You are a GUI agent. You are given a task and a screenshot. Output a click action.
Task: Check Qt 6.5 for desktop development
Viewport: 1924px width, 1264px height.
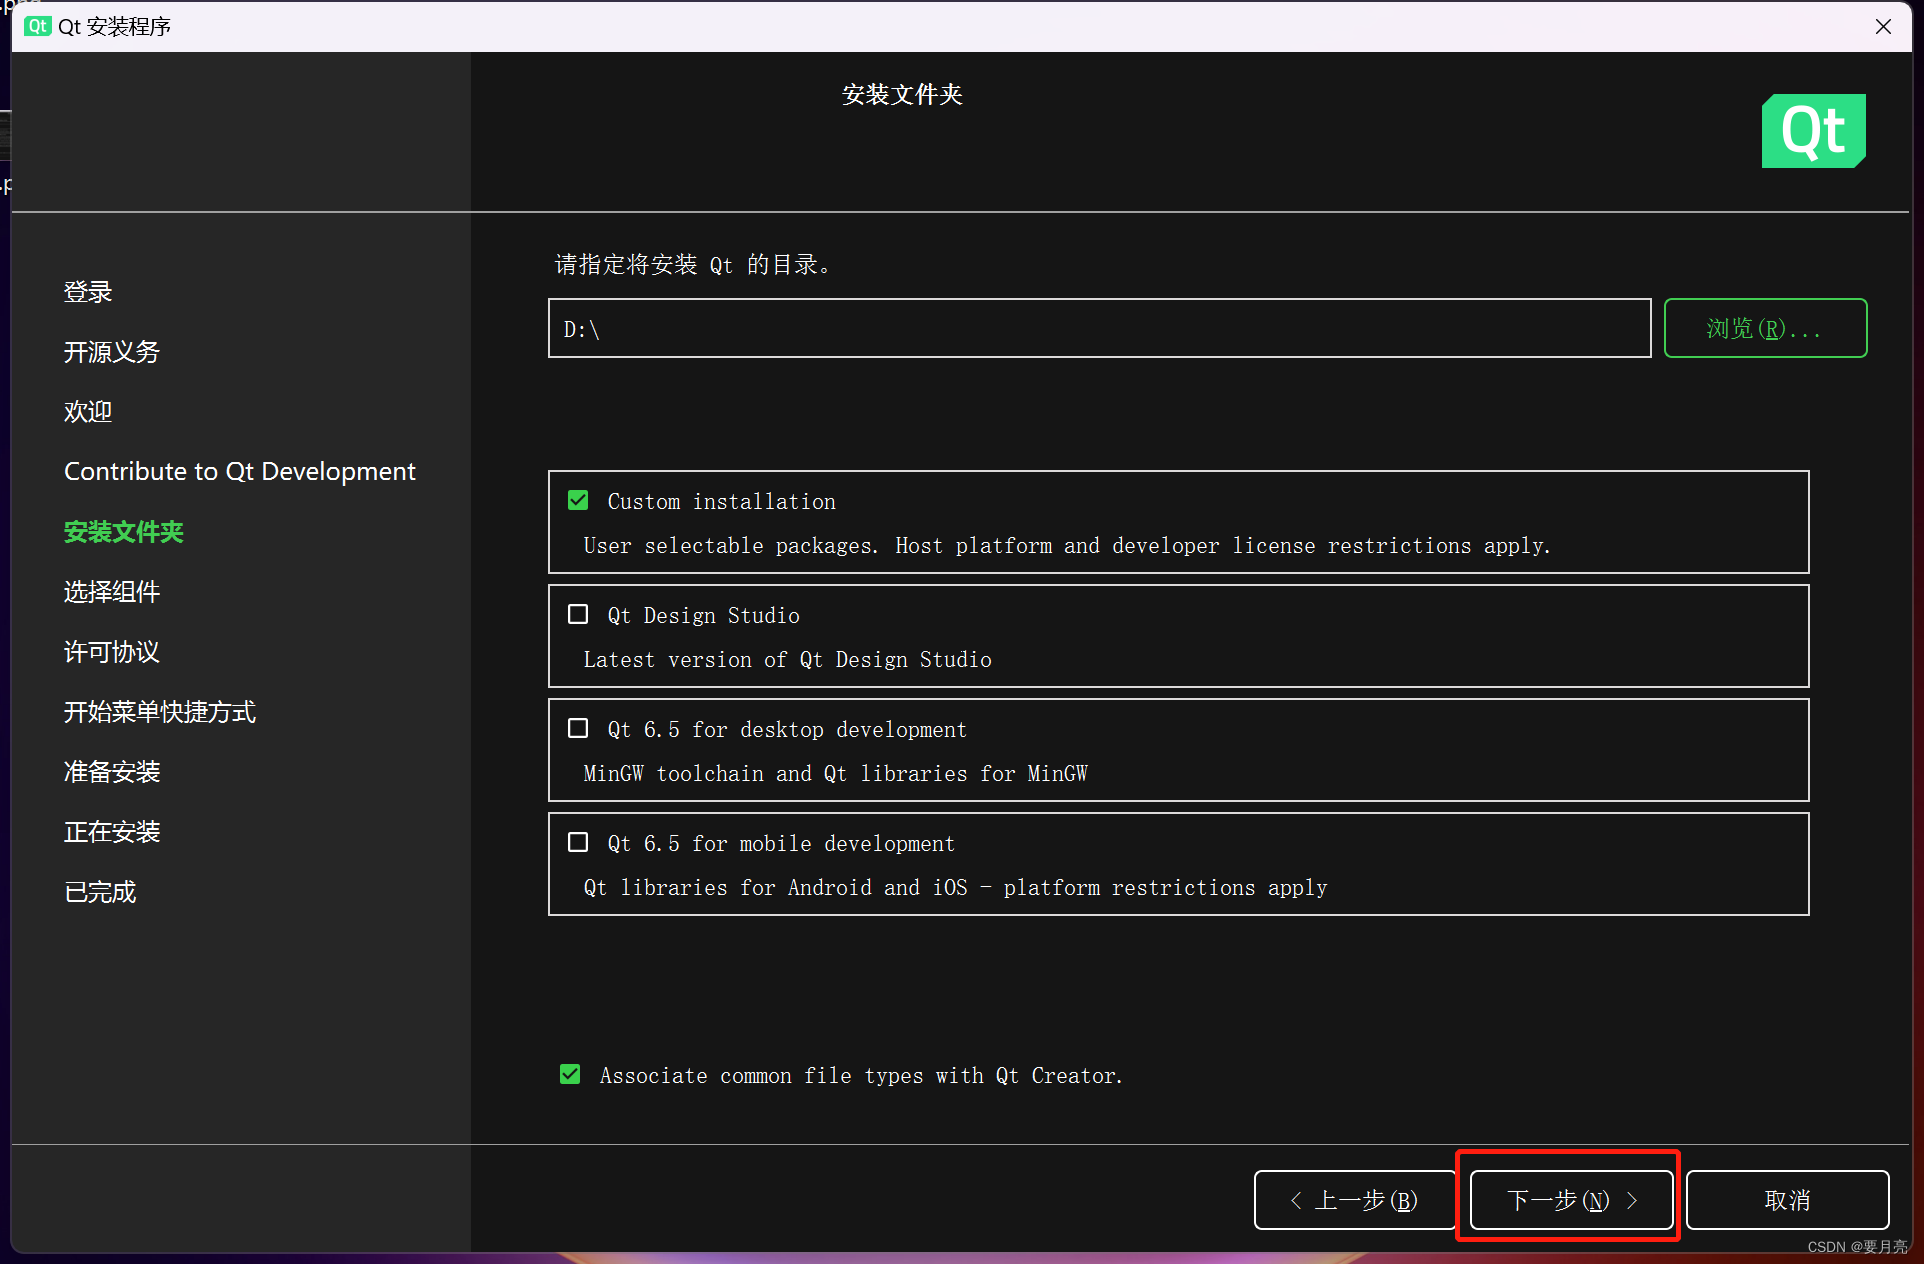tap(578, 728)
